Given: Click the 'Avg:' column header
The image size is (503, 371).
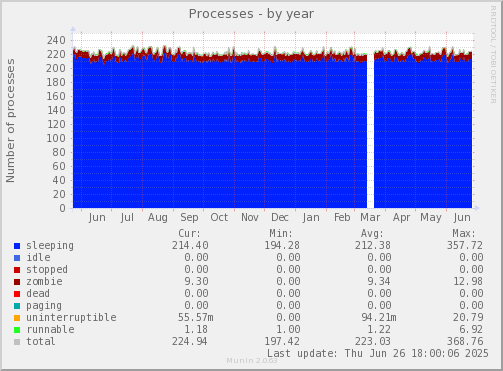Looking at the screenshot, I should point(372,233).
